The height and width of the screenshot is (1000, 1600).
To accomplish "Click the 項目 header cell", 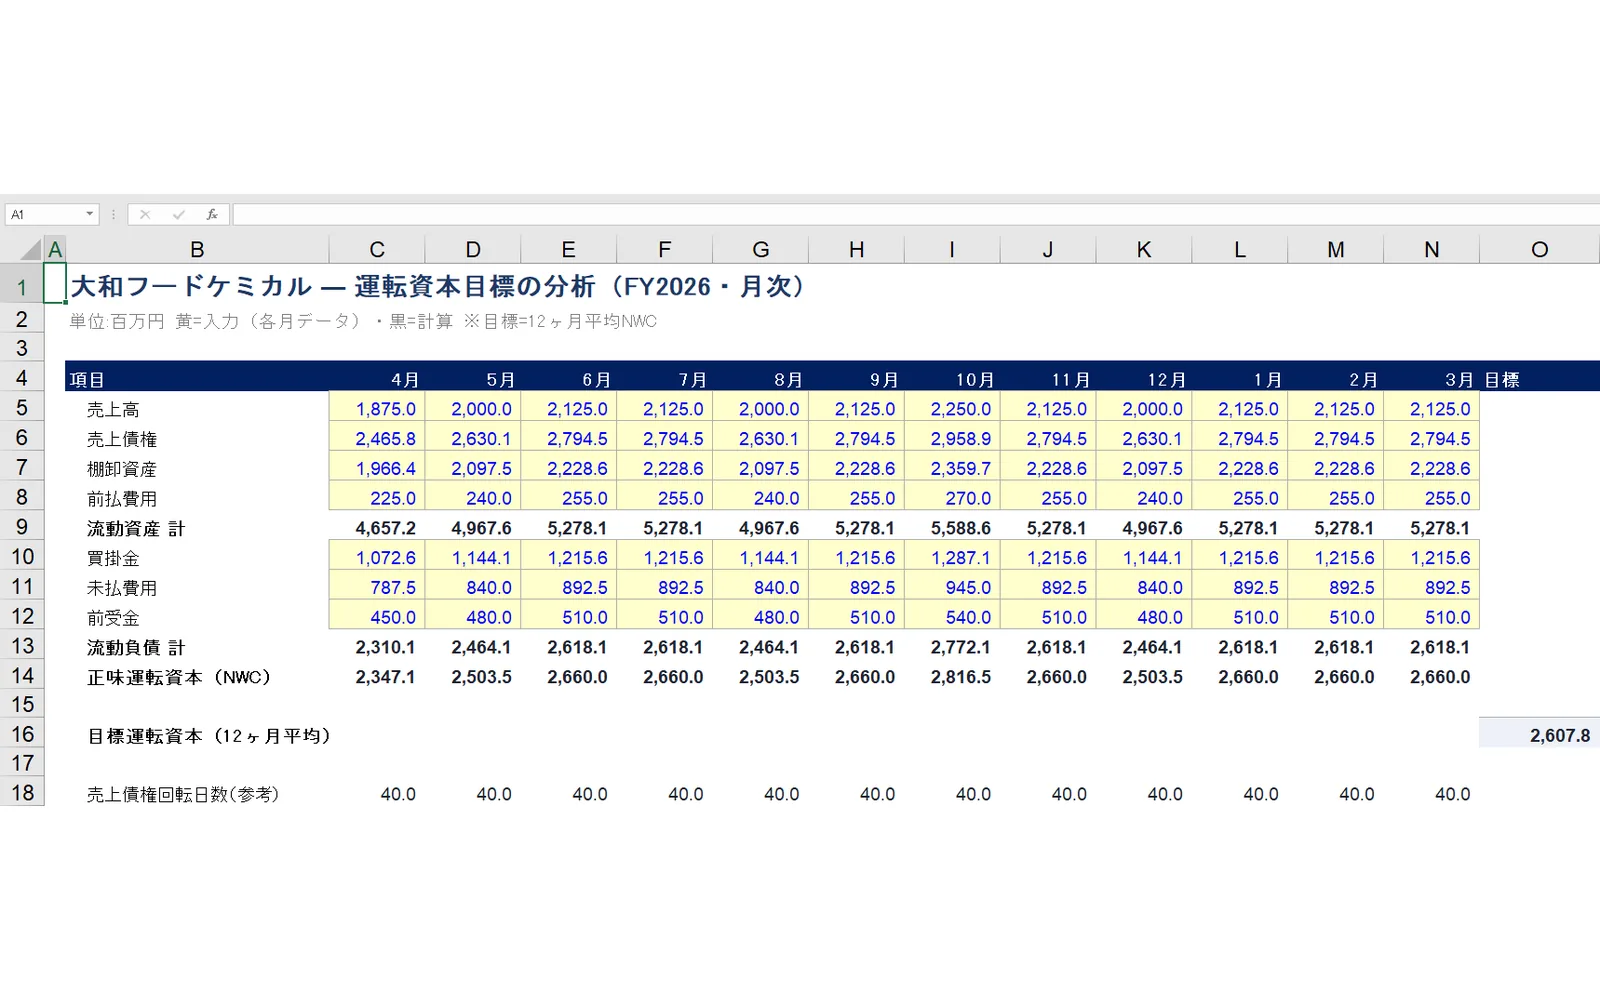I will tap(197, 379).
